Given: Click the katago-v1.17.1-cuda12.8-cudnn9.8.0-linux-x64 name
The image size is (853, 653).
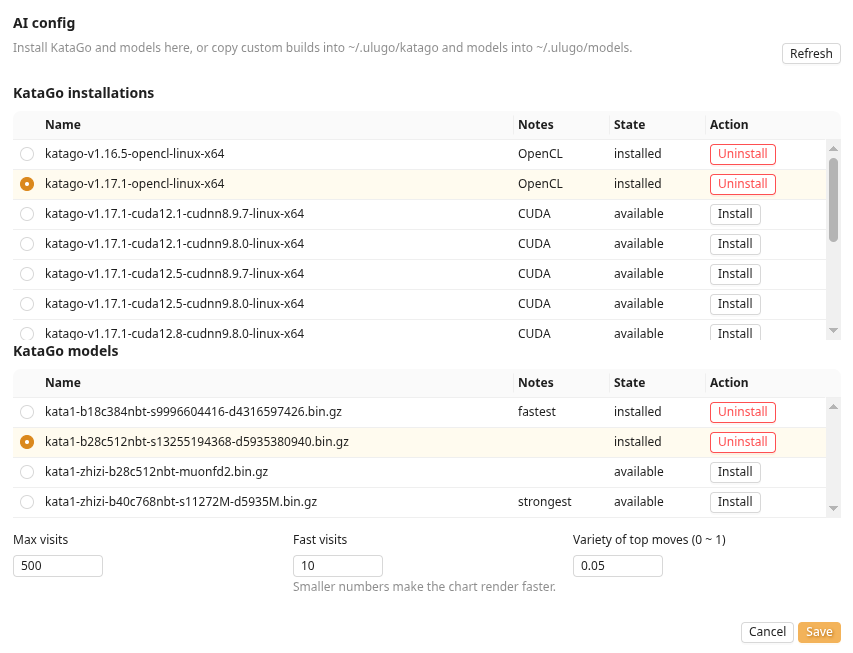Looking at the screenshot, I should pos(175,334).
